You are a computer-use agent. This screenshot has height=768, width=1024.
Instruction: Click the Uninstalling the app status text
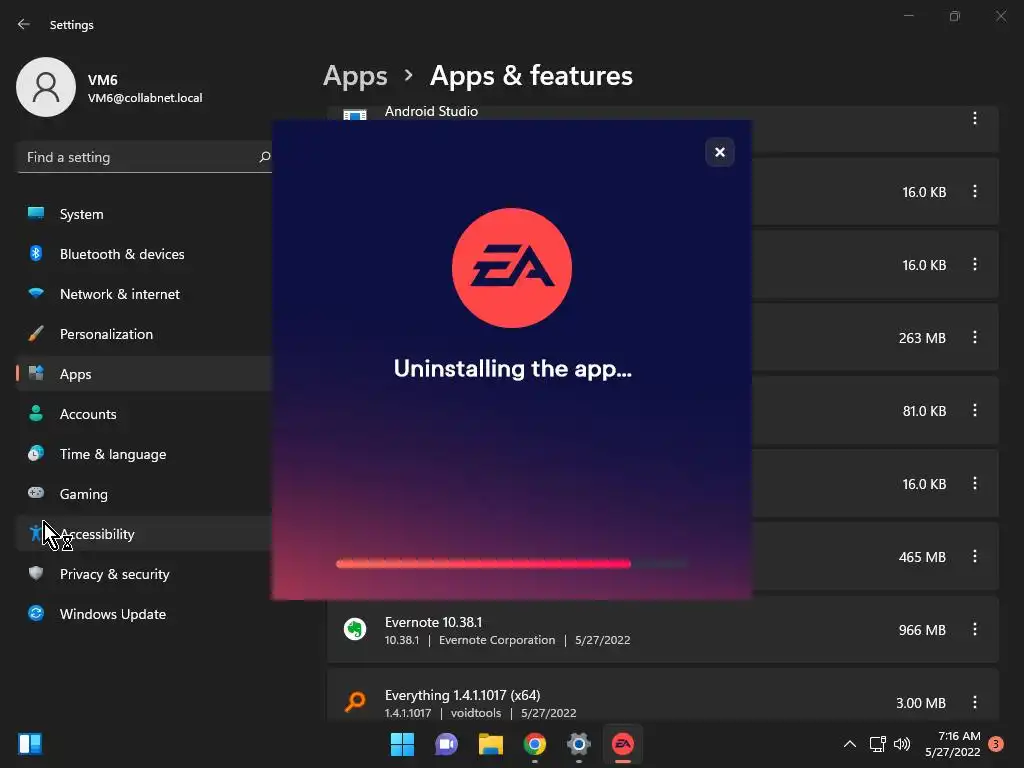click(513, 369)
